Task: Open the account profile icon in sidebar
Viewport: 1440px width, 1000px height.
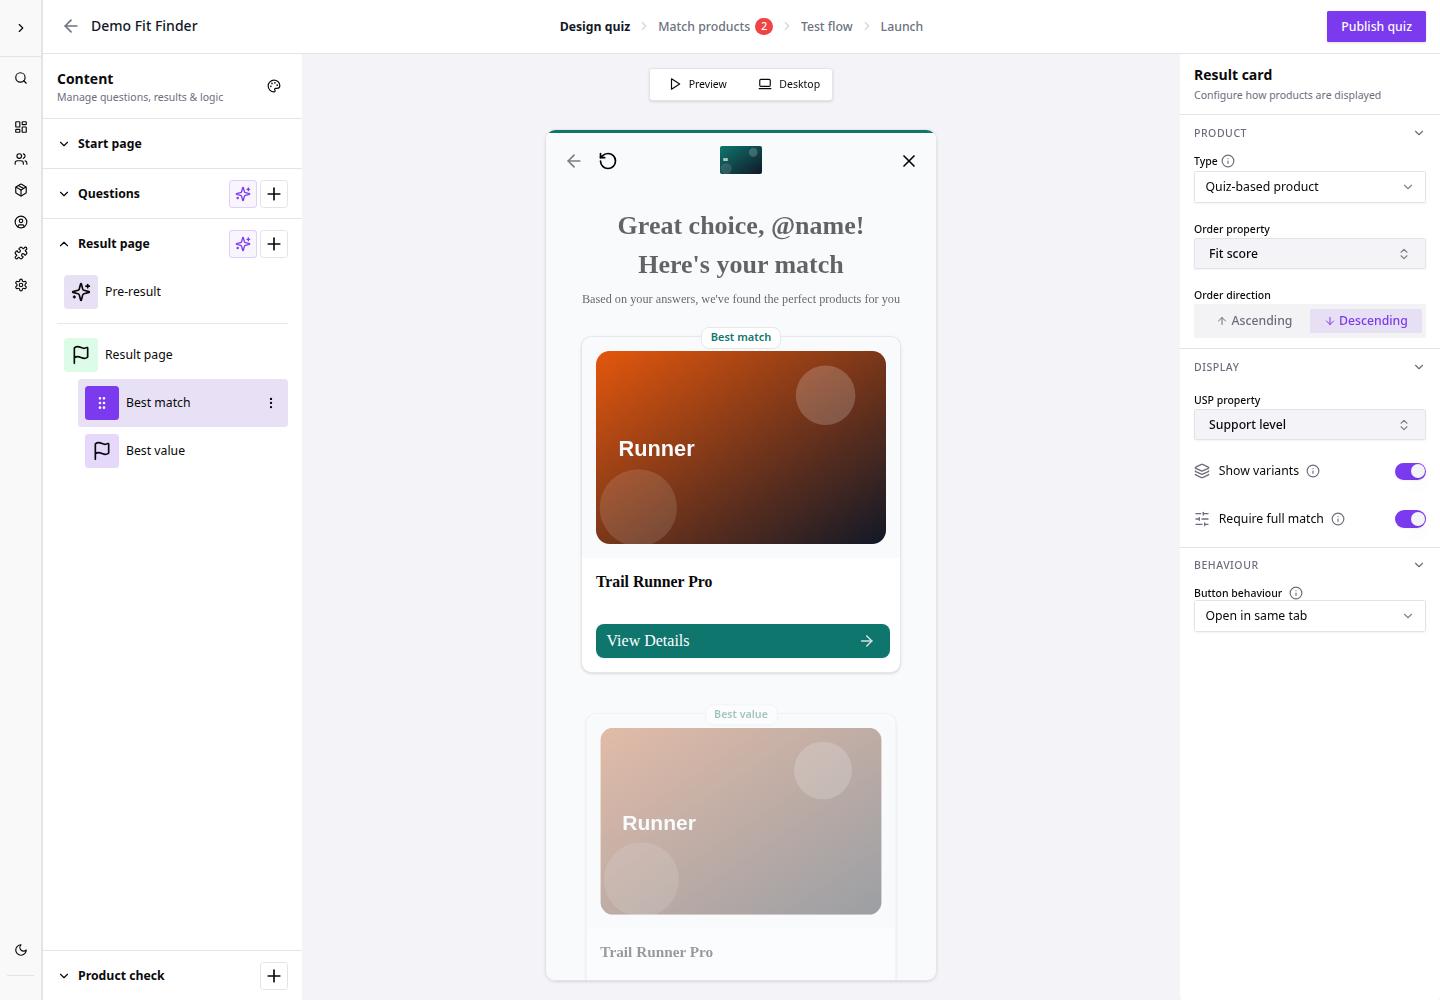Action: 21,222
